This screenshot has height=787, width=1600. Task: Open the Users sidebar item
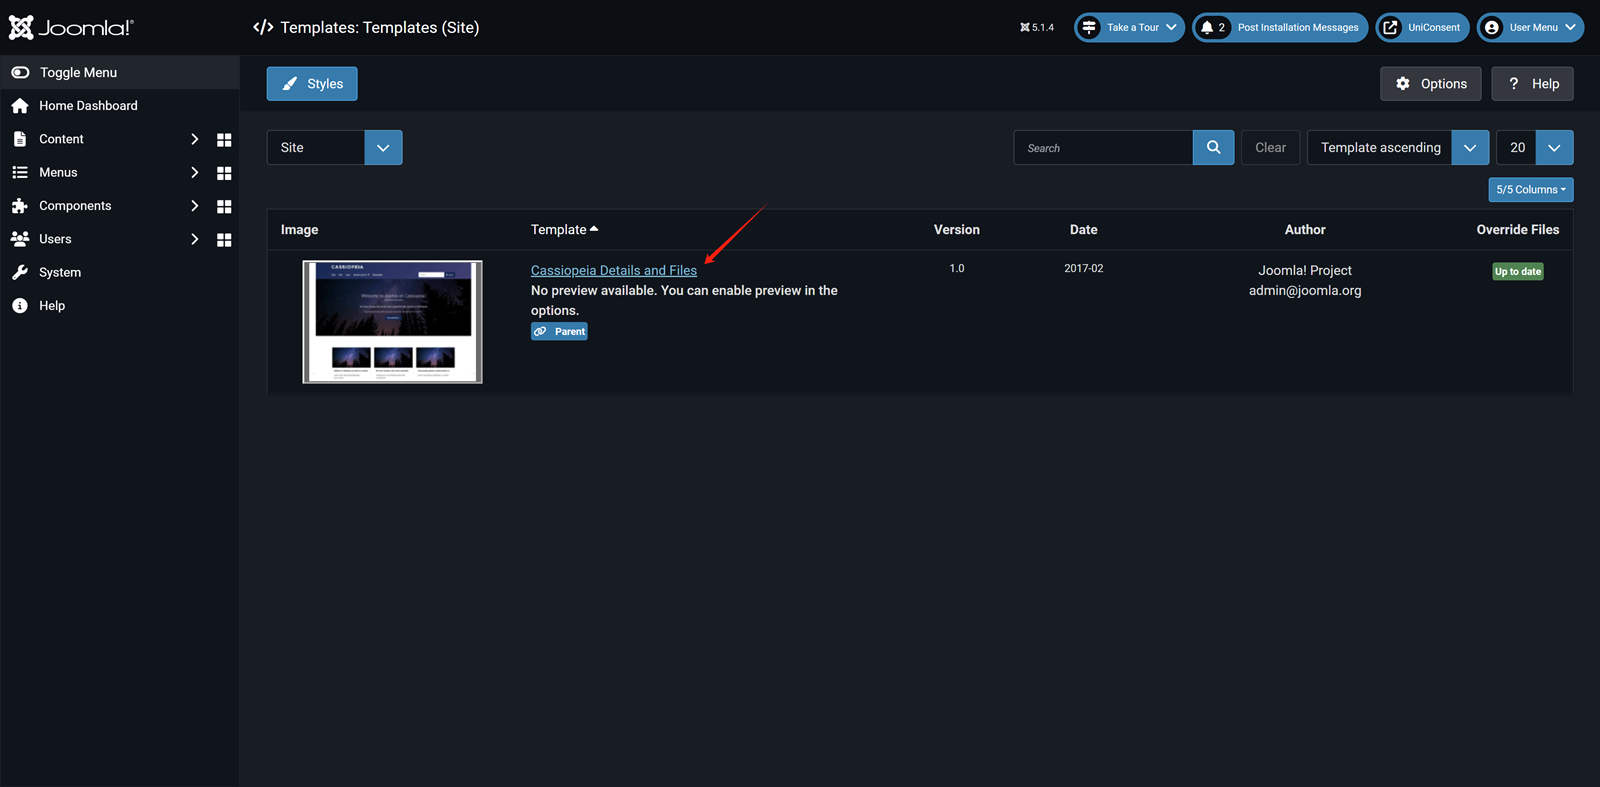[55, 239]
